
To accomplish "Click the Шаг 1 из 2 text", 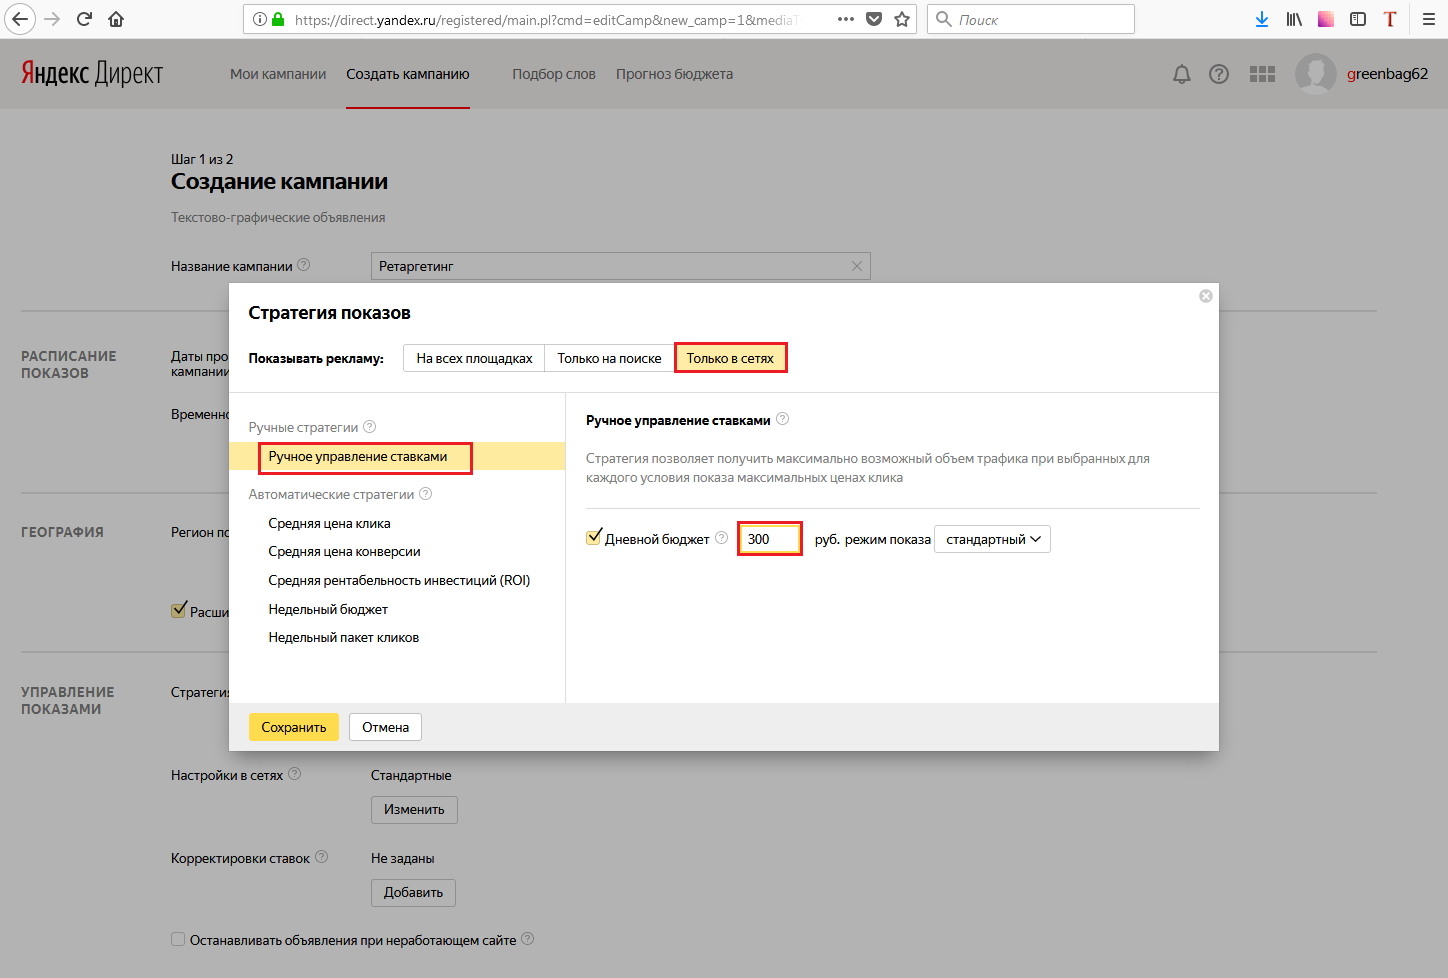I will [x=202, y=159].
